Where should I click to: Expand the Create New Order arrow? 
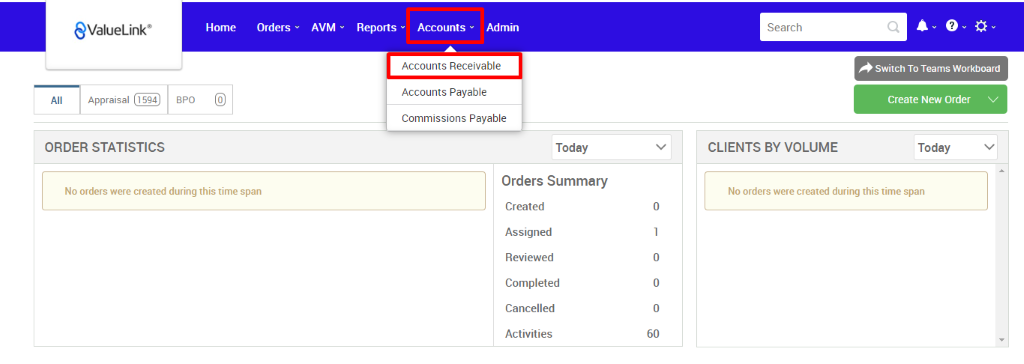[994, 99]
